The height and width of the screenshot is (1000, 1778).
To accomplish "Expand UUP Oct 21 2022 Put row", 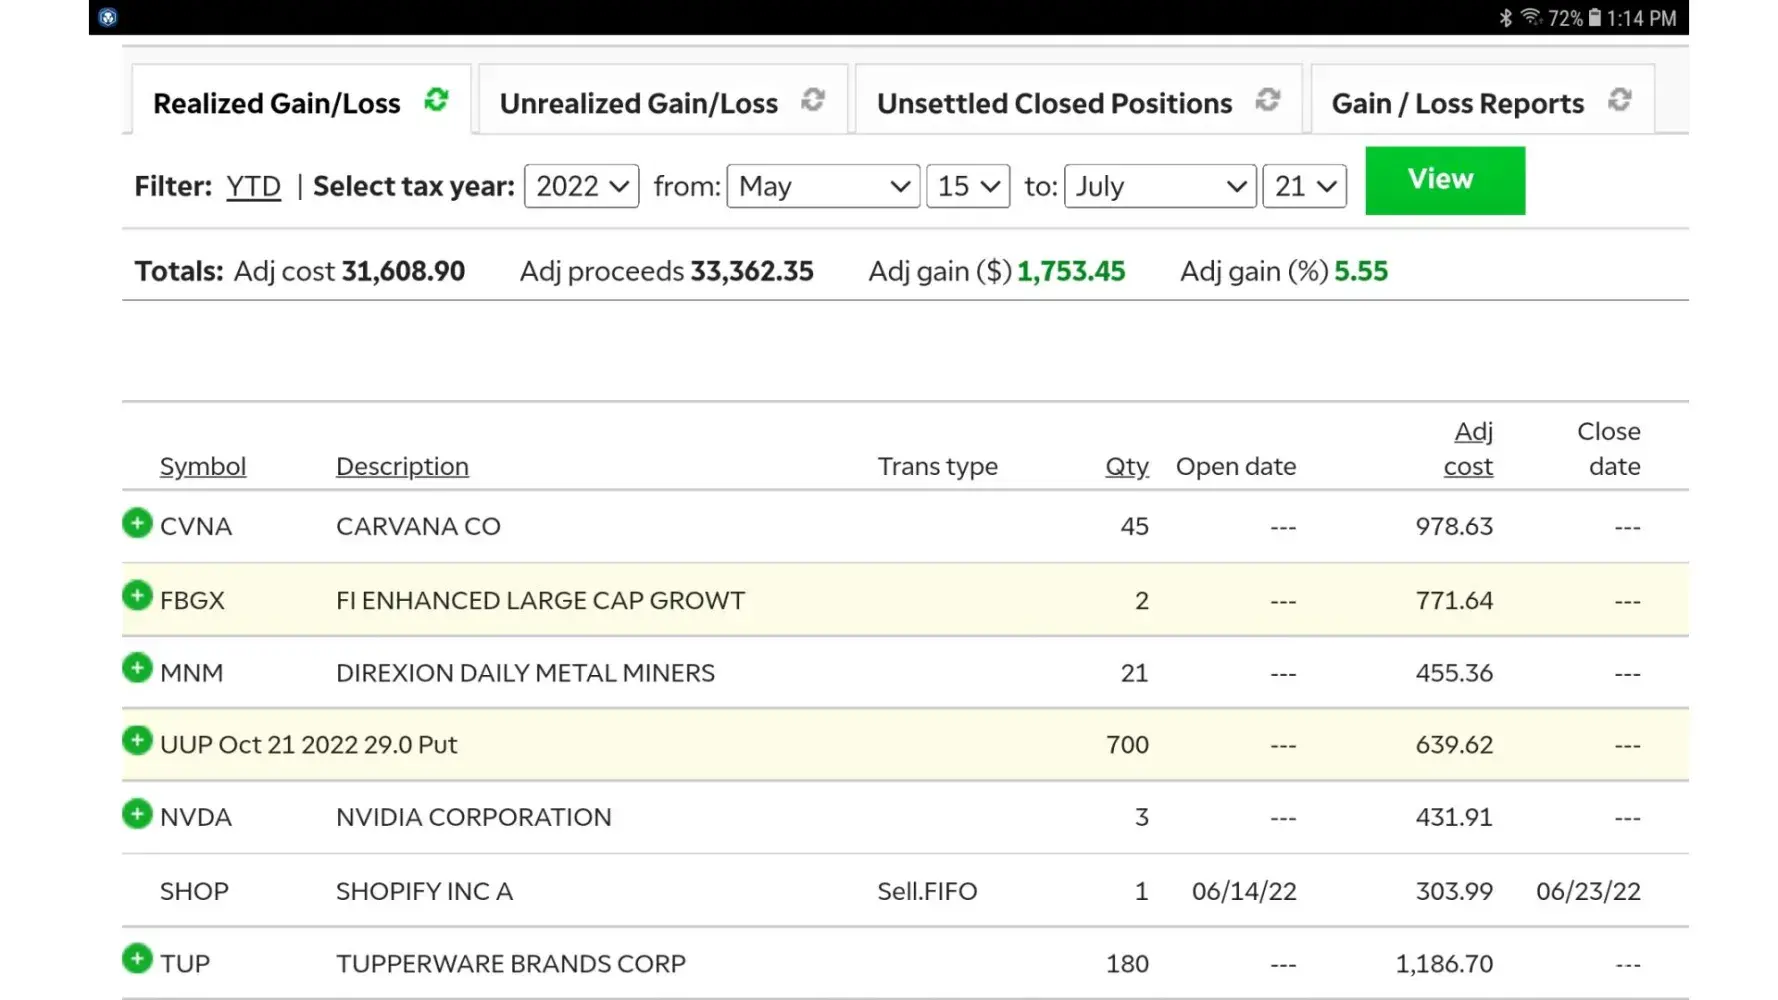I will point(137,741).
